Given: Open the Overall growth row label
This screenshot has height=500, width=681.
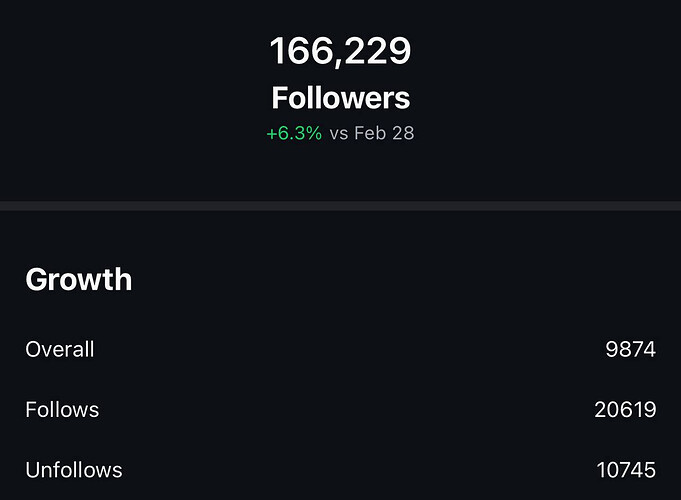Looking at the screenshot, I should click(60, 349).
